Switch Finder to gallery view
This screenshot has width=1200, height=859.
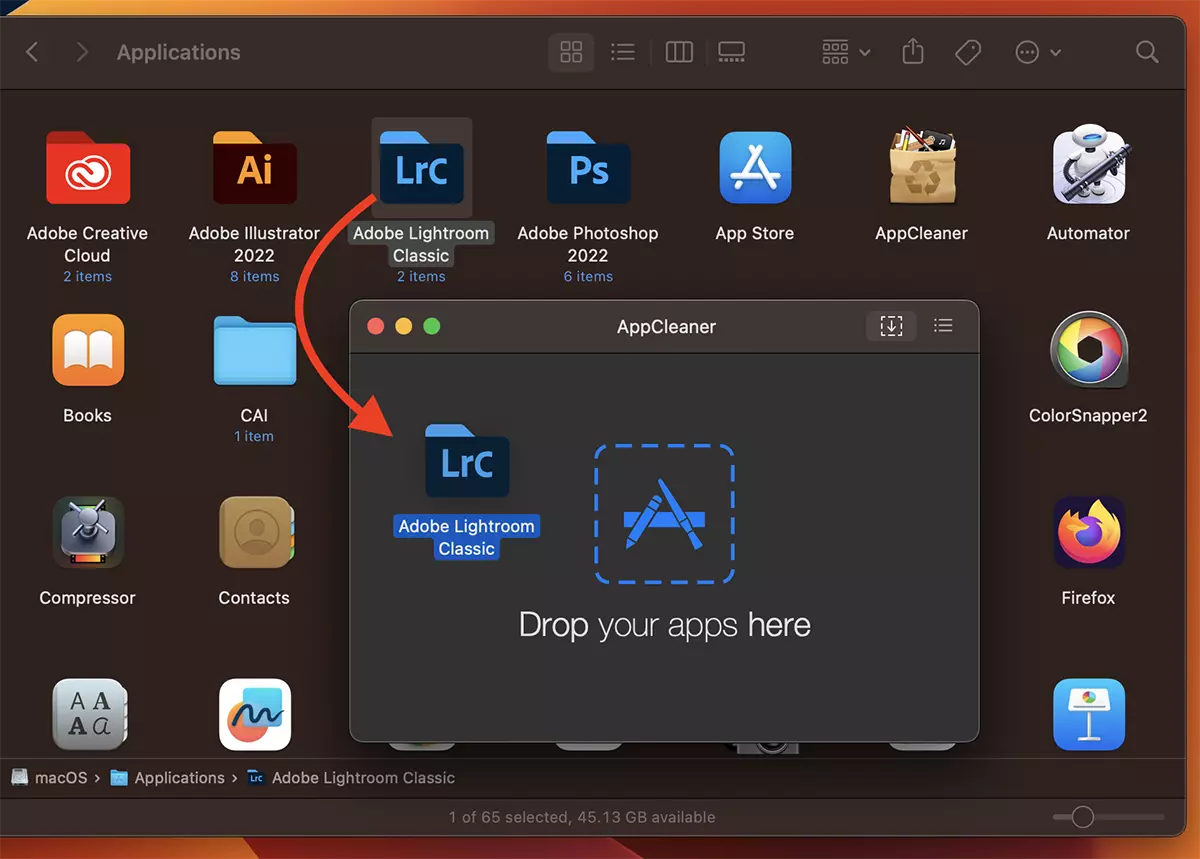coord(731,52)
